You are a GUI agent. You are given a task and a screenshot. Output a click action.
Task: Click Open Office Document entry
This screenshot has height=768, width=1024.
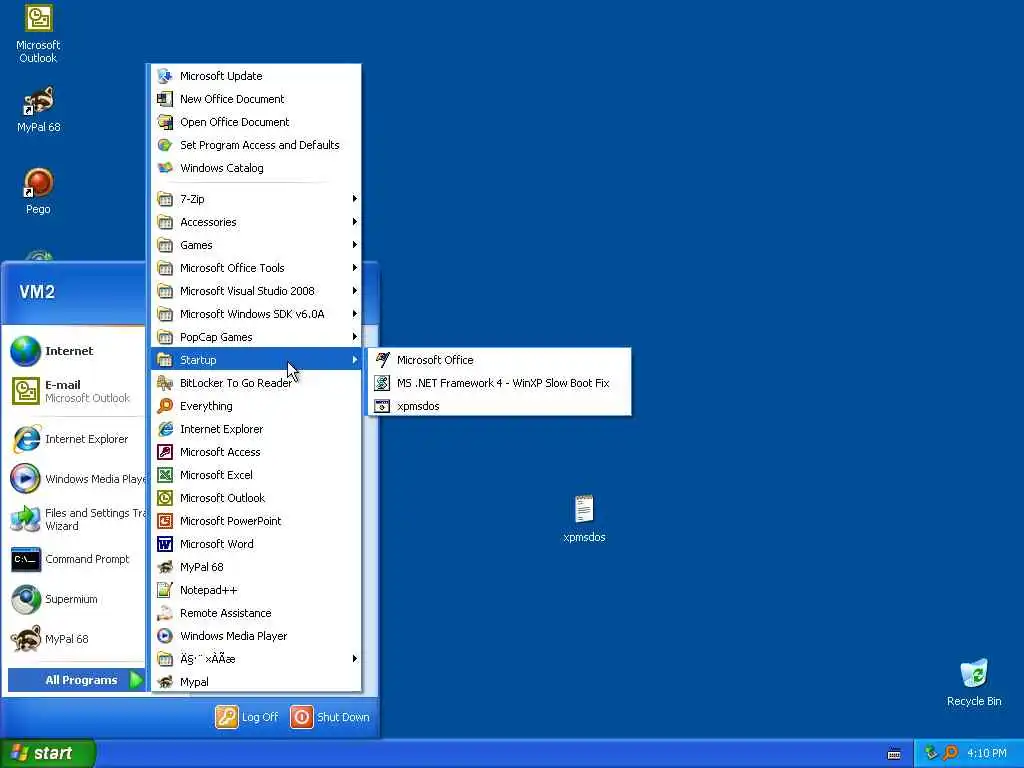pos(256,121)
